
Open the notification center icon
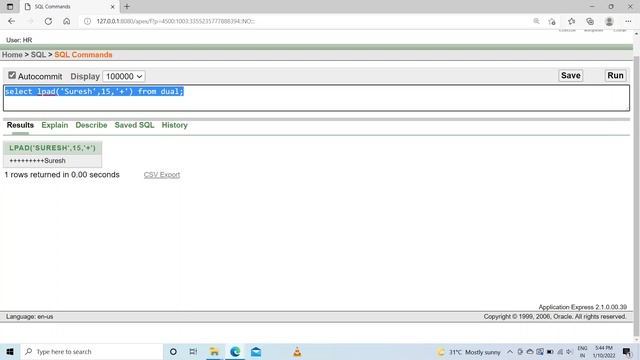[x=627, y=352]
